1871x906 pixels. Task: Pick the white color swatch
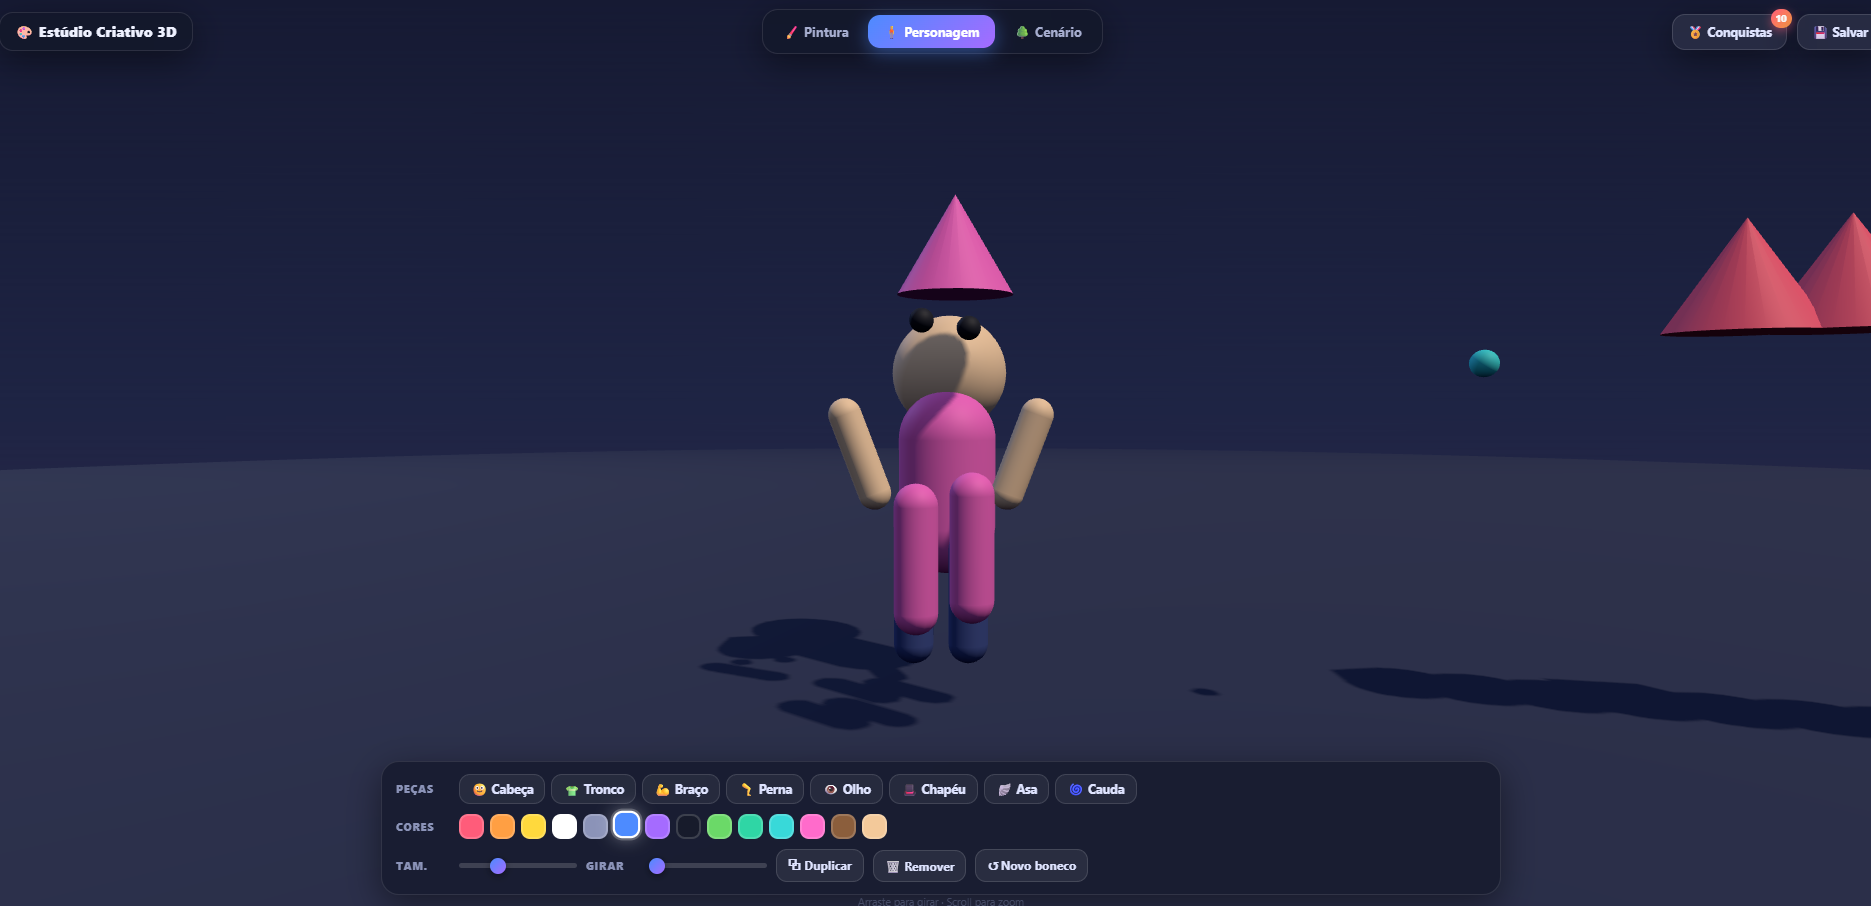click(564, 826)
